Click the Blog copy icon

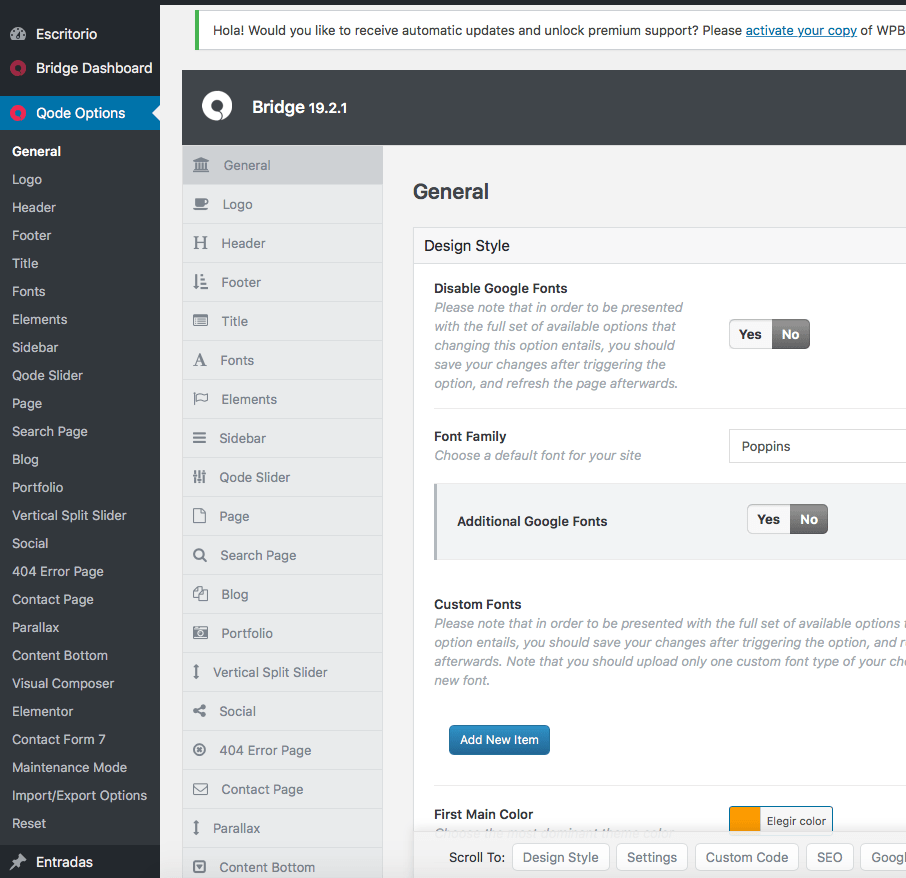pos(200,594)
